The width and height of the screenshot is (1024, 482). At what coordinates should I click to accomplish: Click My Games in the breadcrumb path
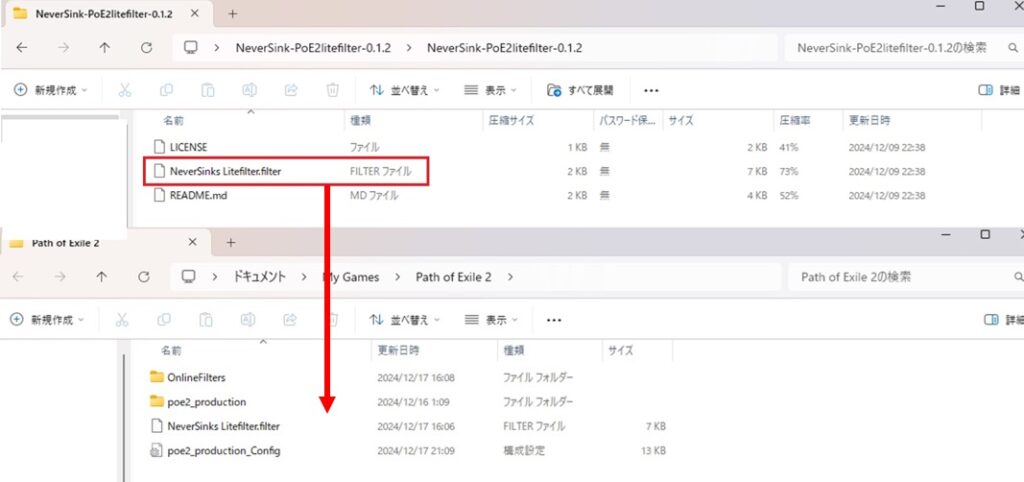[x=352, y=277]
